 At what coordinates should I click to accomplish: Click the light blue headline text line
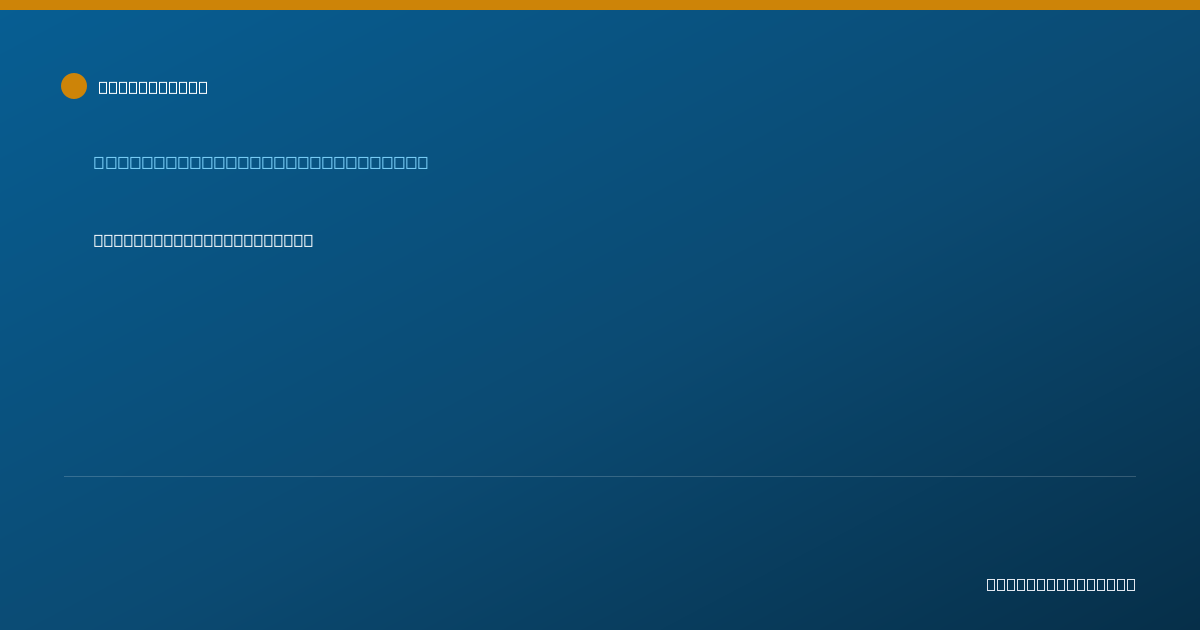(x=261, y=162)
